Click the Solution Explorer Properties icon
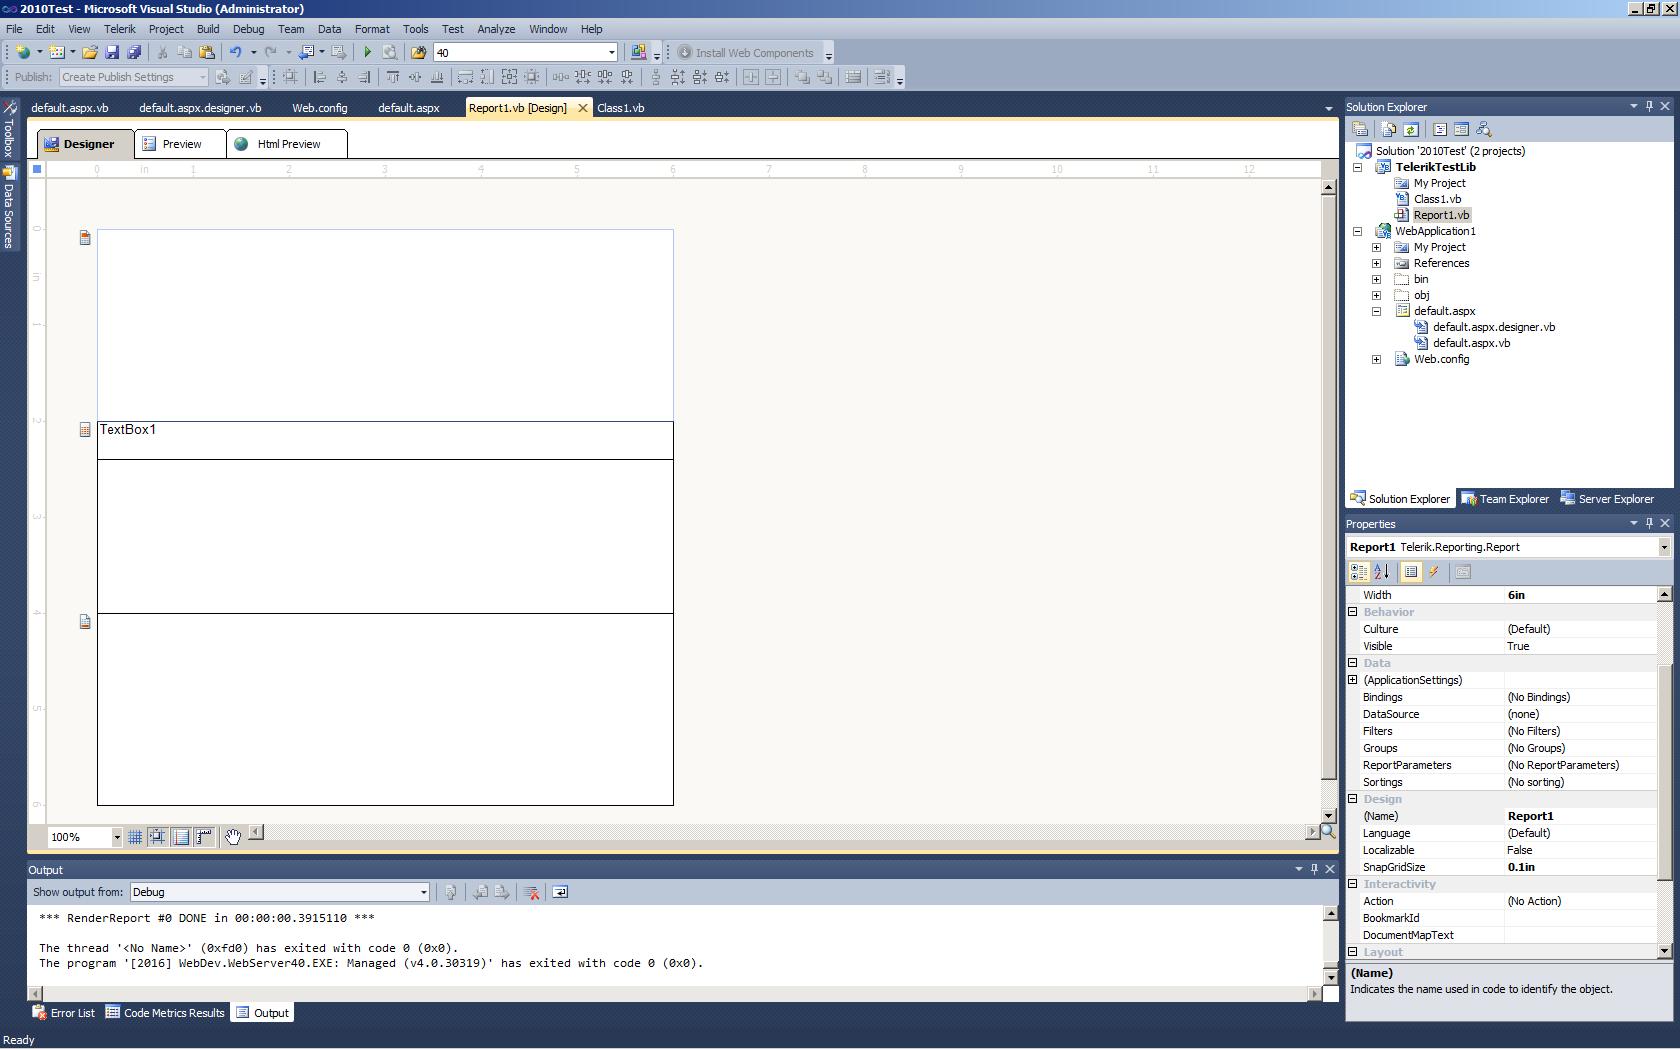This screenshot has height=1050, width=1680. coord(1360,129)
